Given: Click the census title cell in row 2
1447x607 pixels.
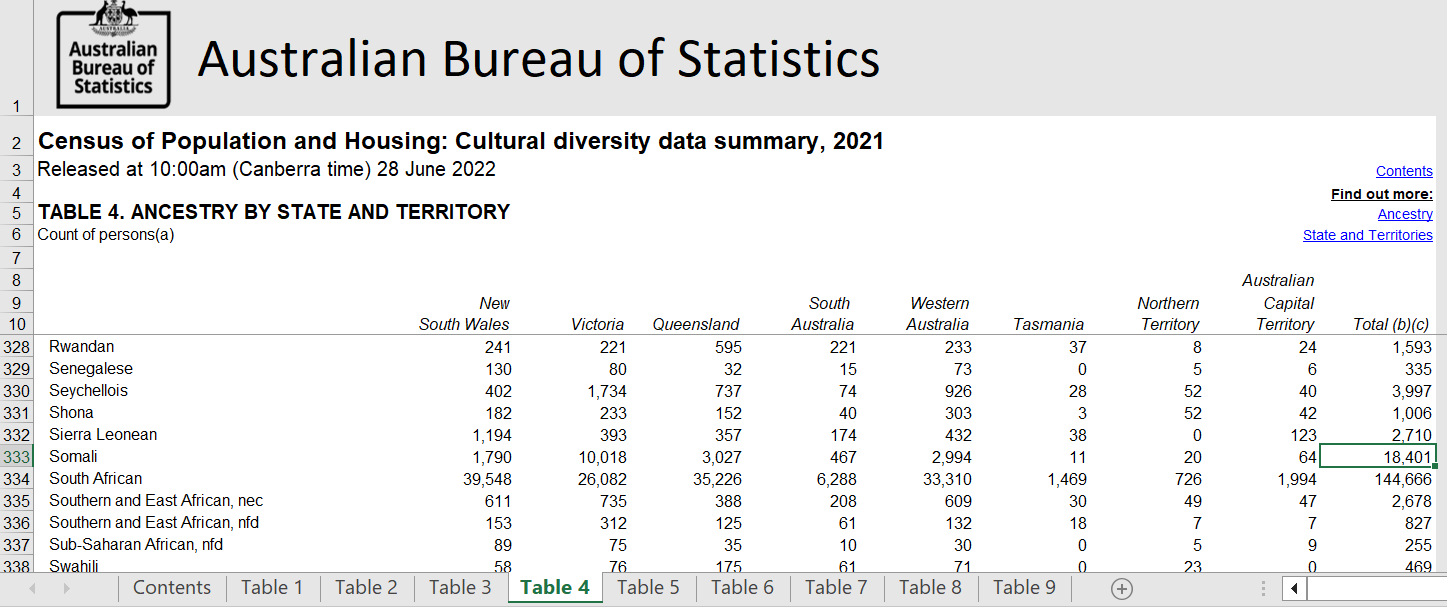Looking at the screenshot, I should tap(461, 141).
